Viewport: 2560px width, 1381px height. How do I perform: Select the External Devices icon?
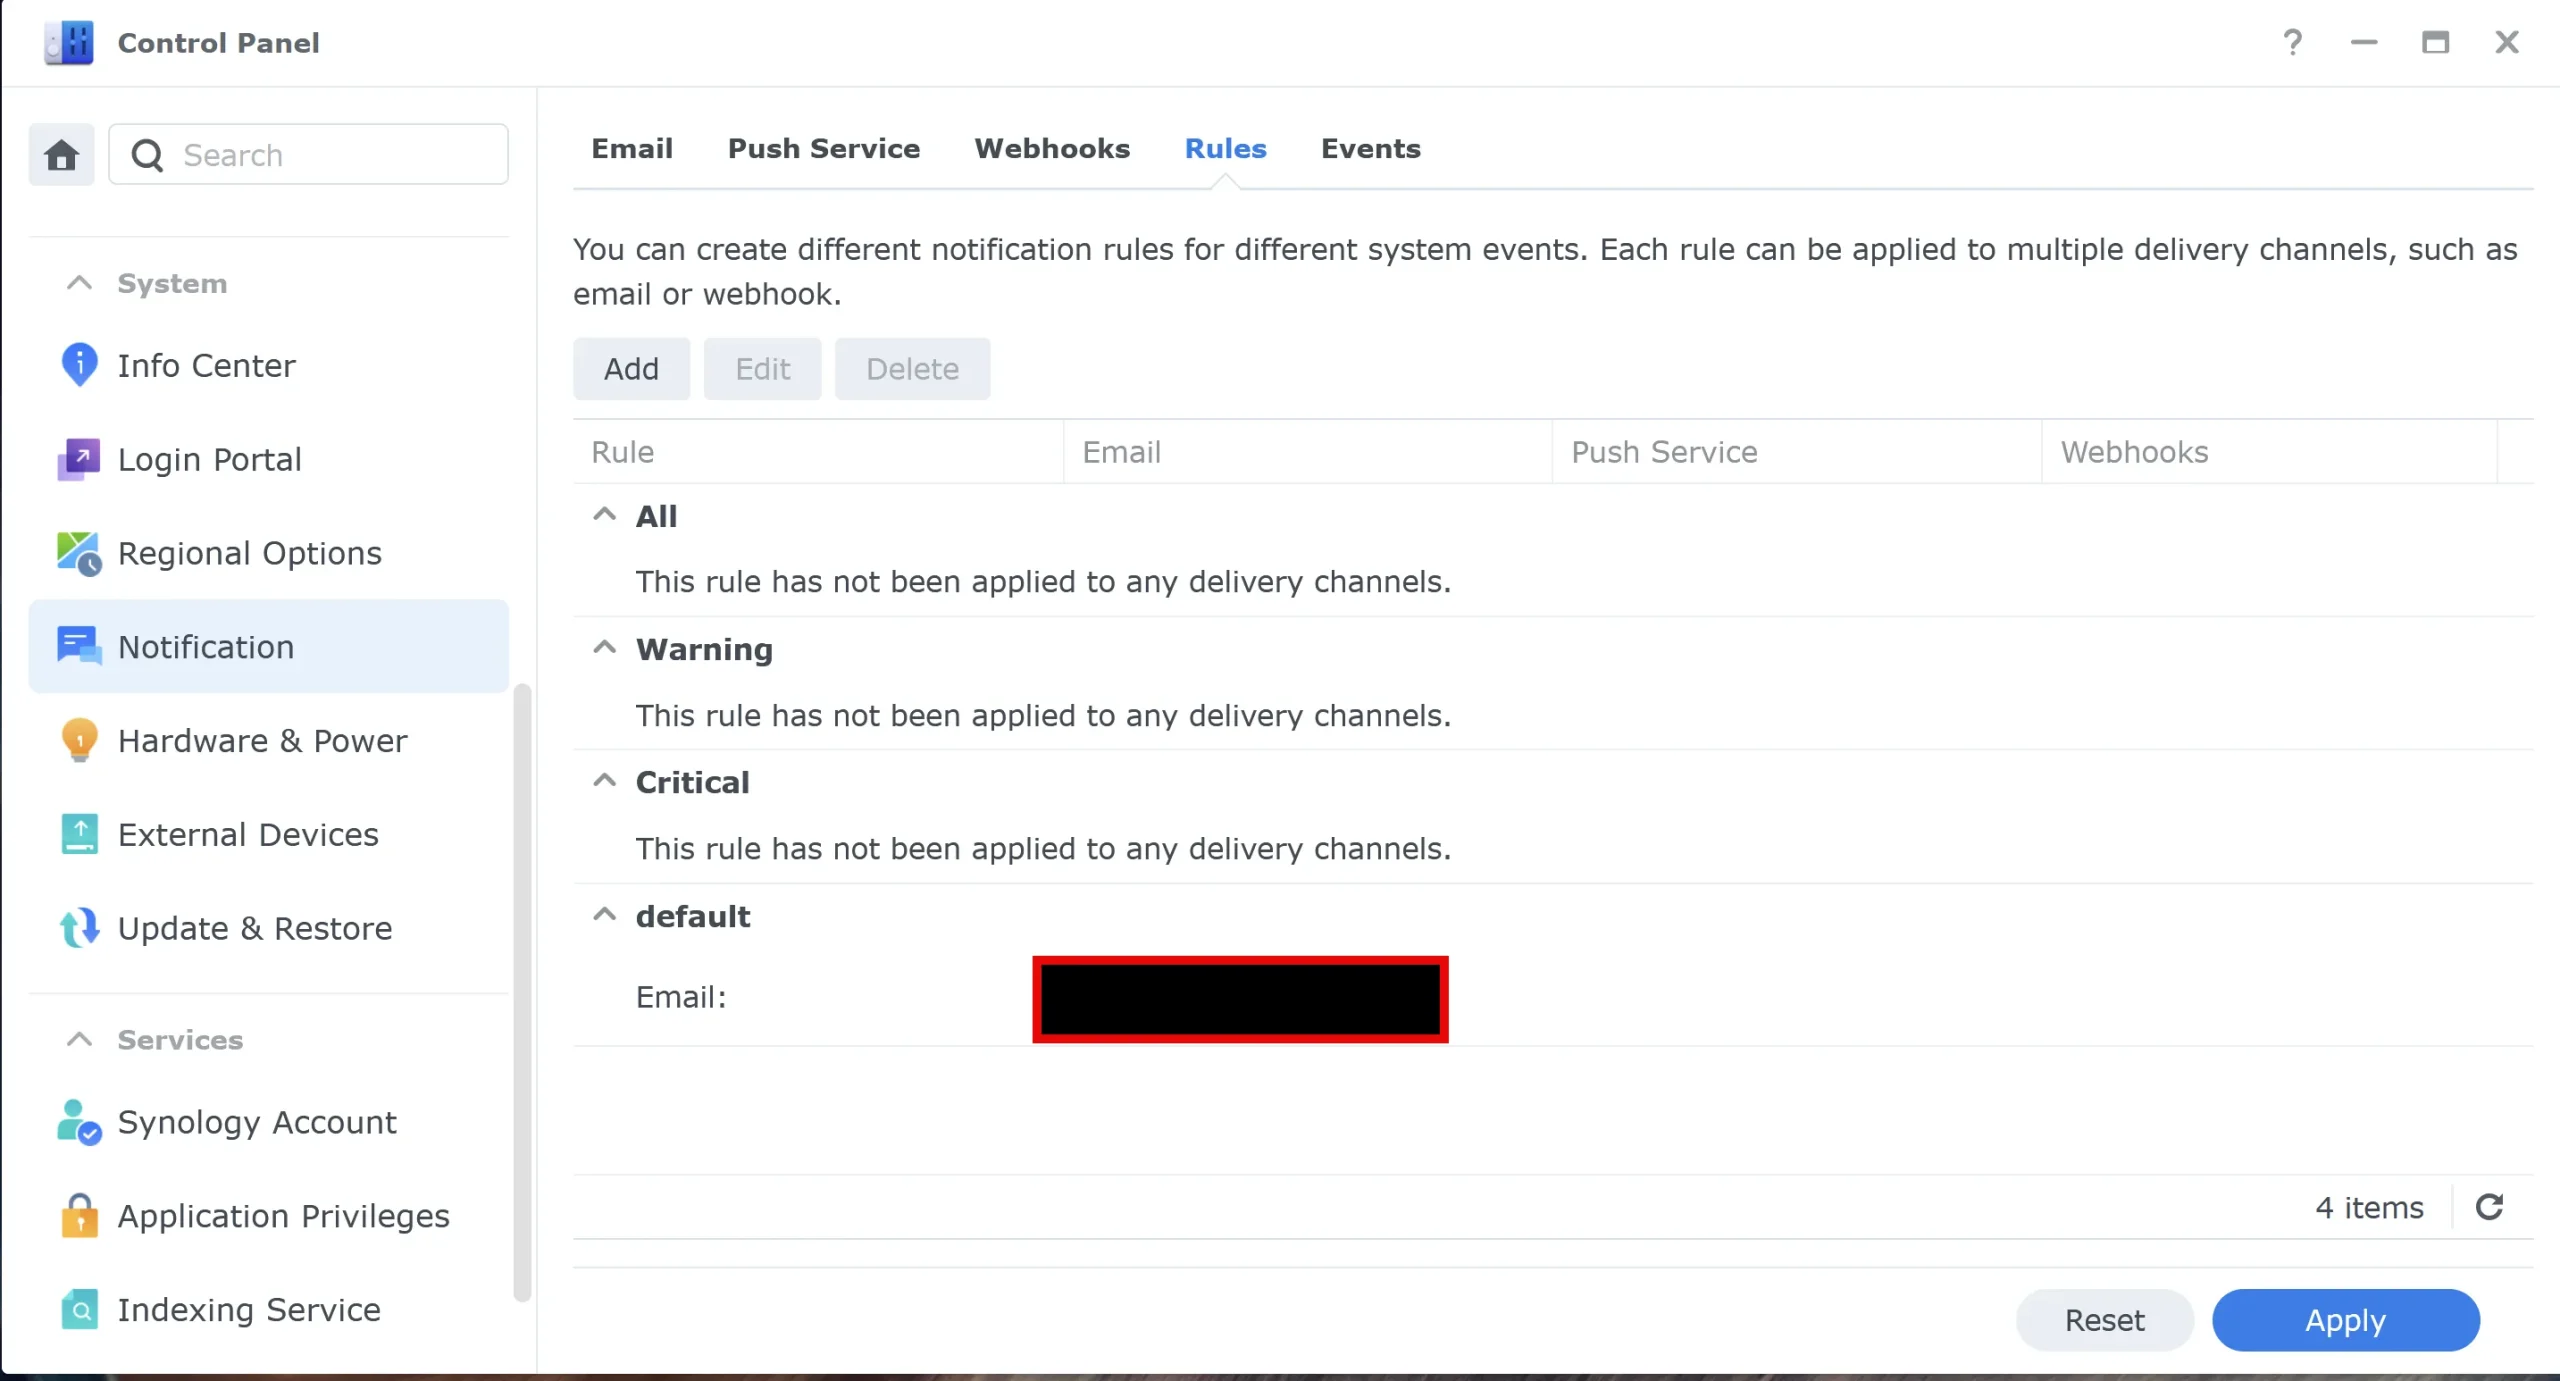click(79, 833)
